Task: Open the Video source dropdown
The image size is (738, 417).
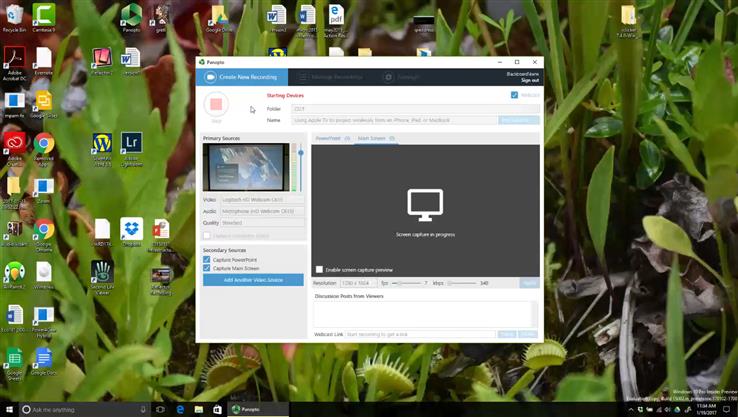Action: point(262,200)
